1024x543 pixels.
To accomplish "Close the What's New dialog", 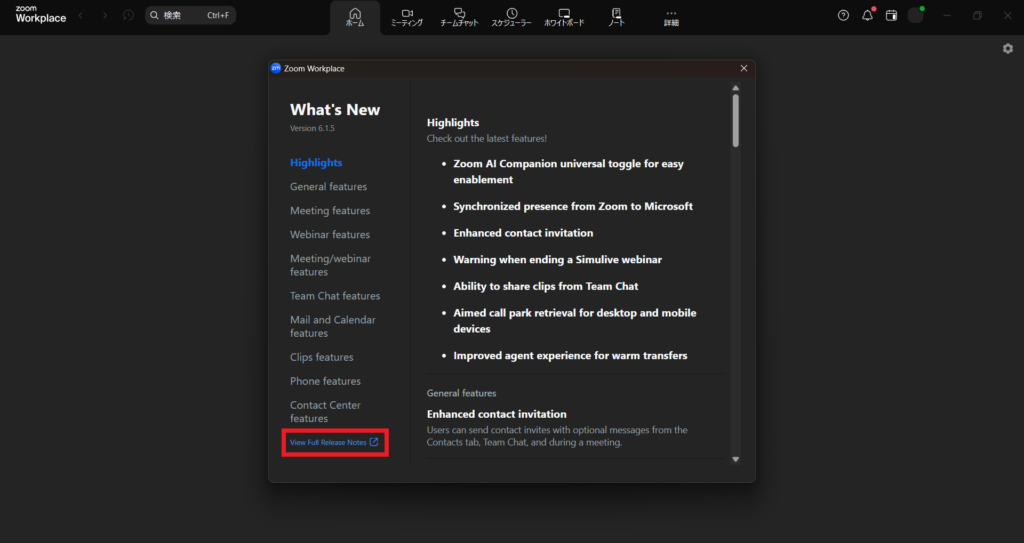I will [x=743, y=68].
